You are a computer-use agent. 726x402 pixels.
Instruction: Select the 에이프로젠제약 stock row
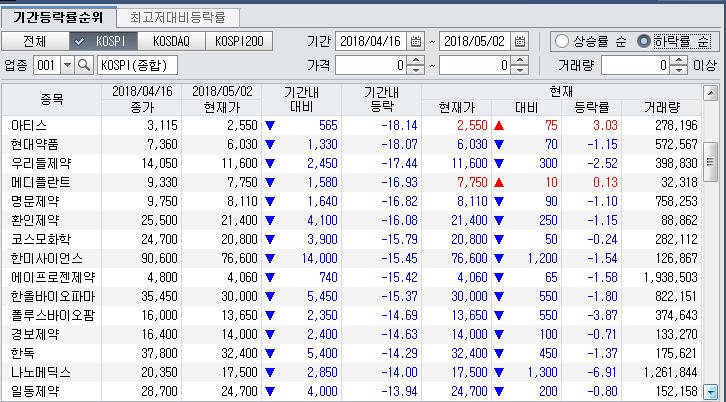coord(352,277)
